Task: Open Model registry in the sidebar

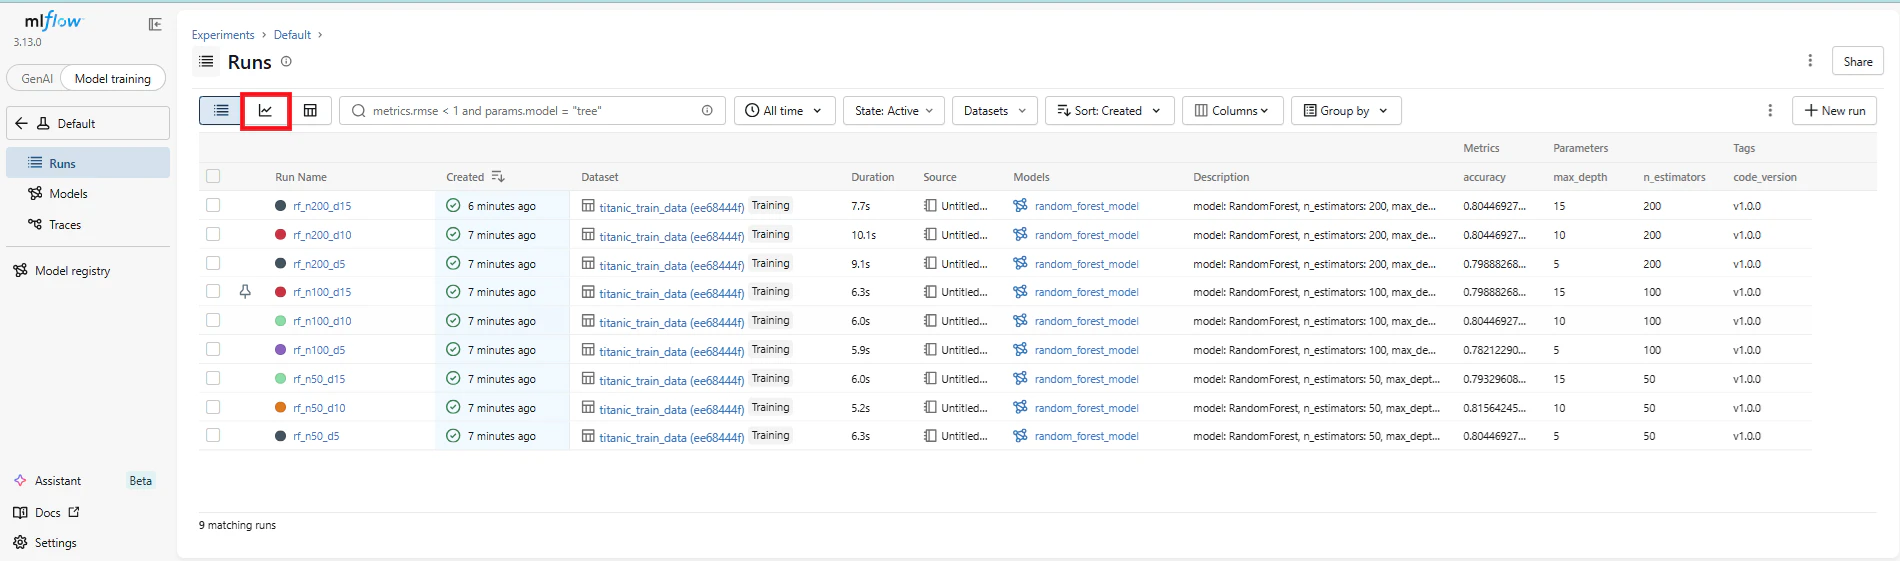Action: coord(88,271)
